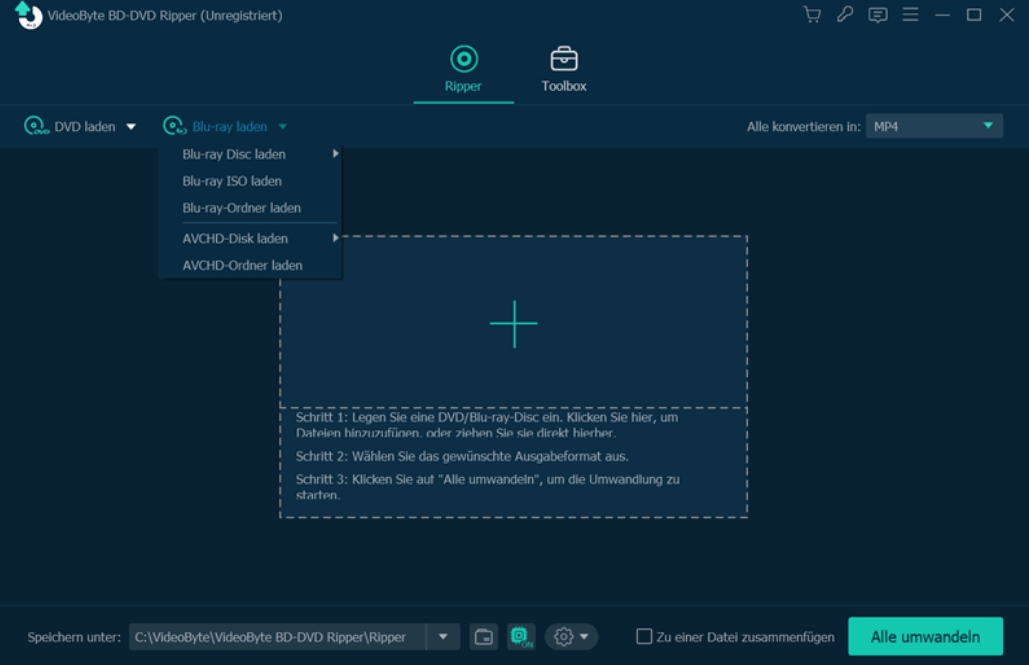The width and height of the screenshot is (1029, 665).
Task: Minimize the VideoByte window
Action: pos(942,14)
